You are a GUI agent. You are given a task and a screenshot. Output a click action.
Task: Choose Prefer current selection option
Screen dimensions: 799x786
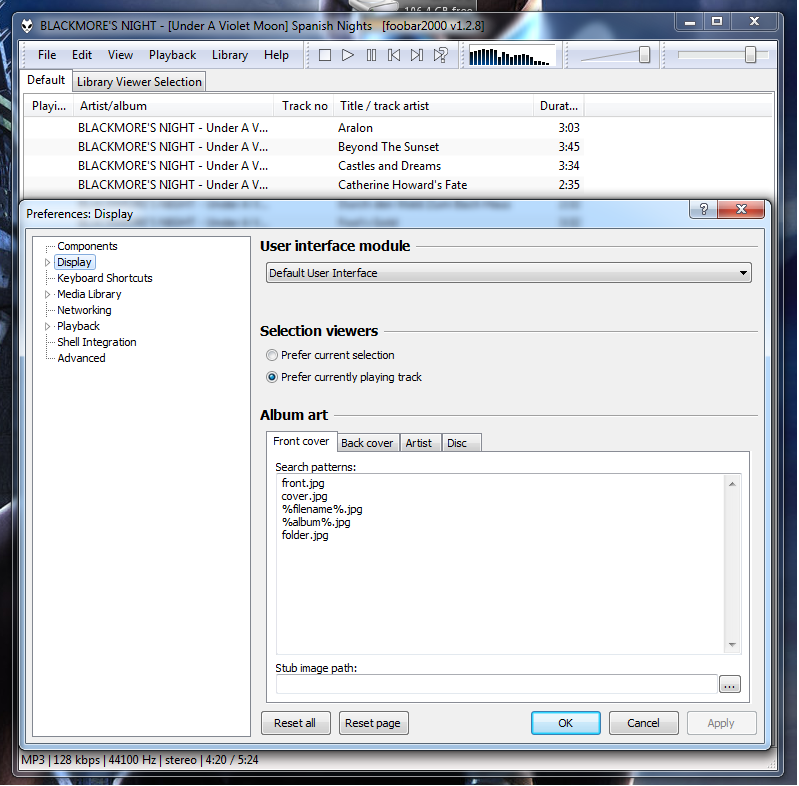tap(330, 355)
